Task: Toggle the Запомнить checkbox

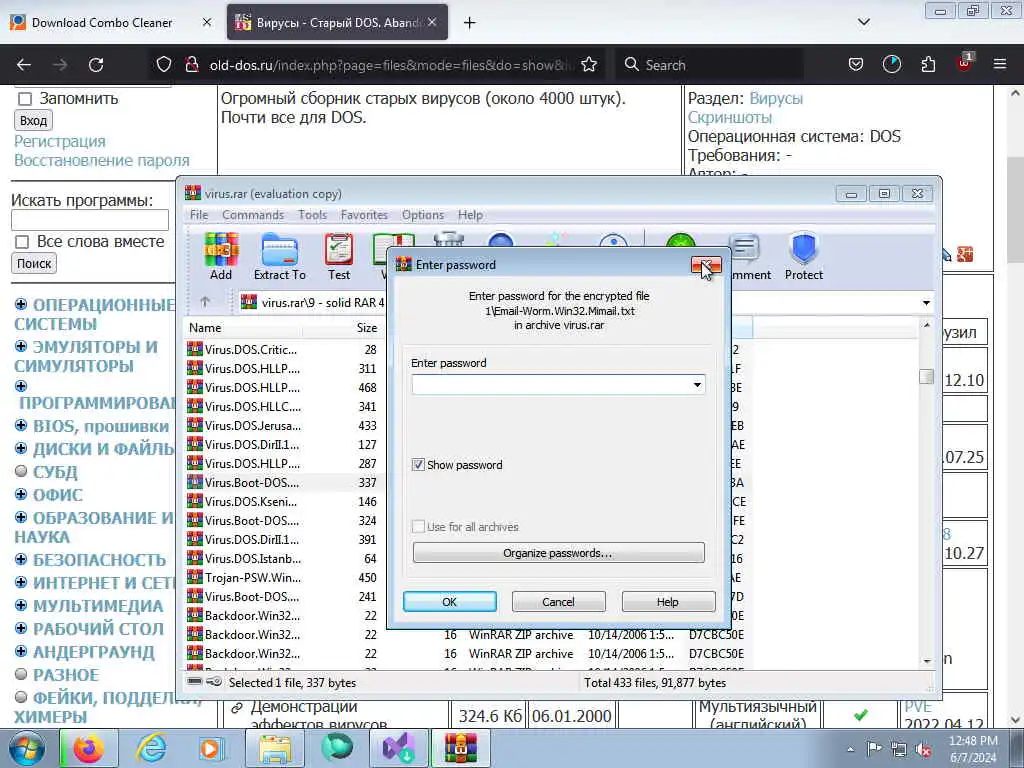Action: coord(25,99)
